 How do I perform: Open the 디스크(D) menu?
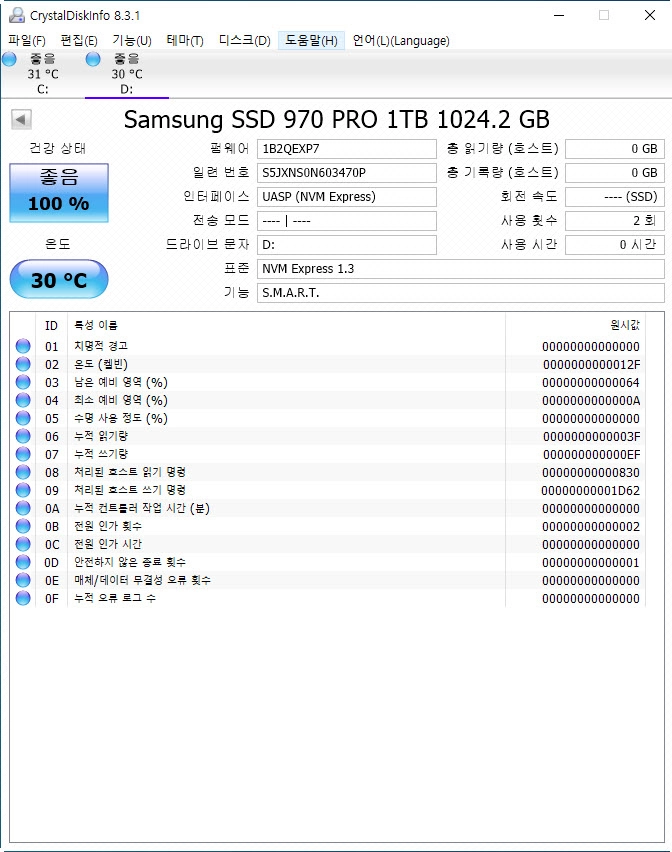click(244, 41)
